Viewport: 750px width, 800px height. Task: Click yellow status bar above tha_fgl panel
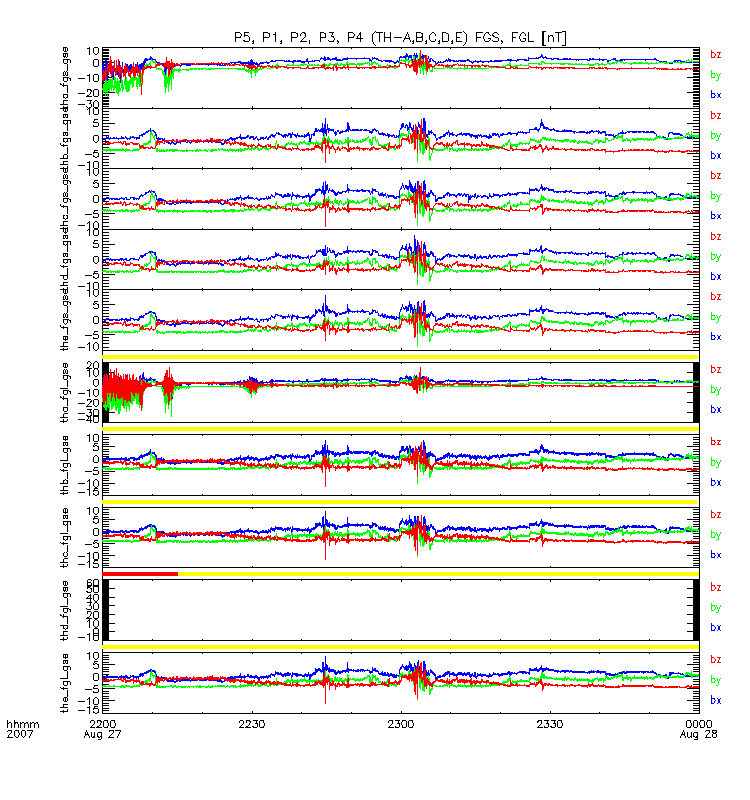click(401, 357)
